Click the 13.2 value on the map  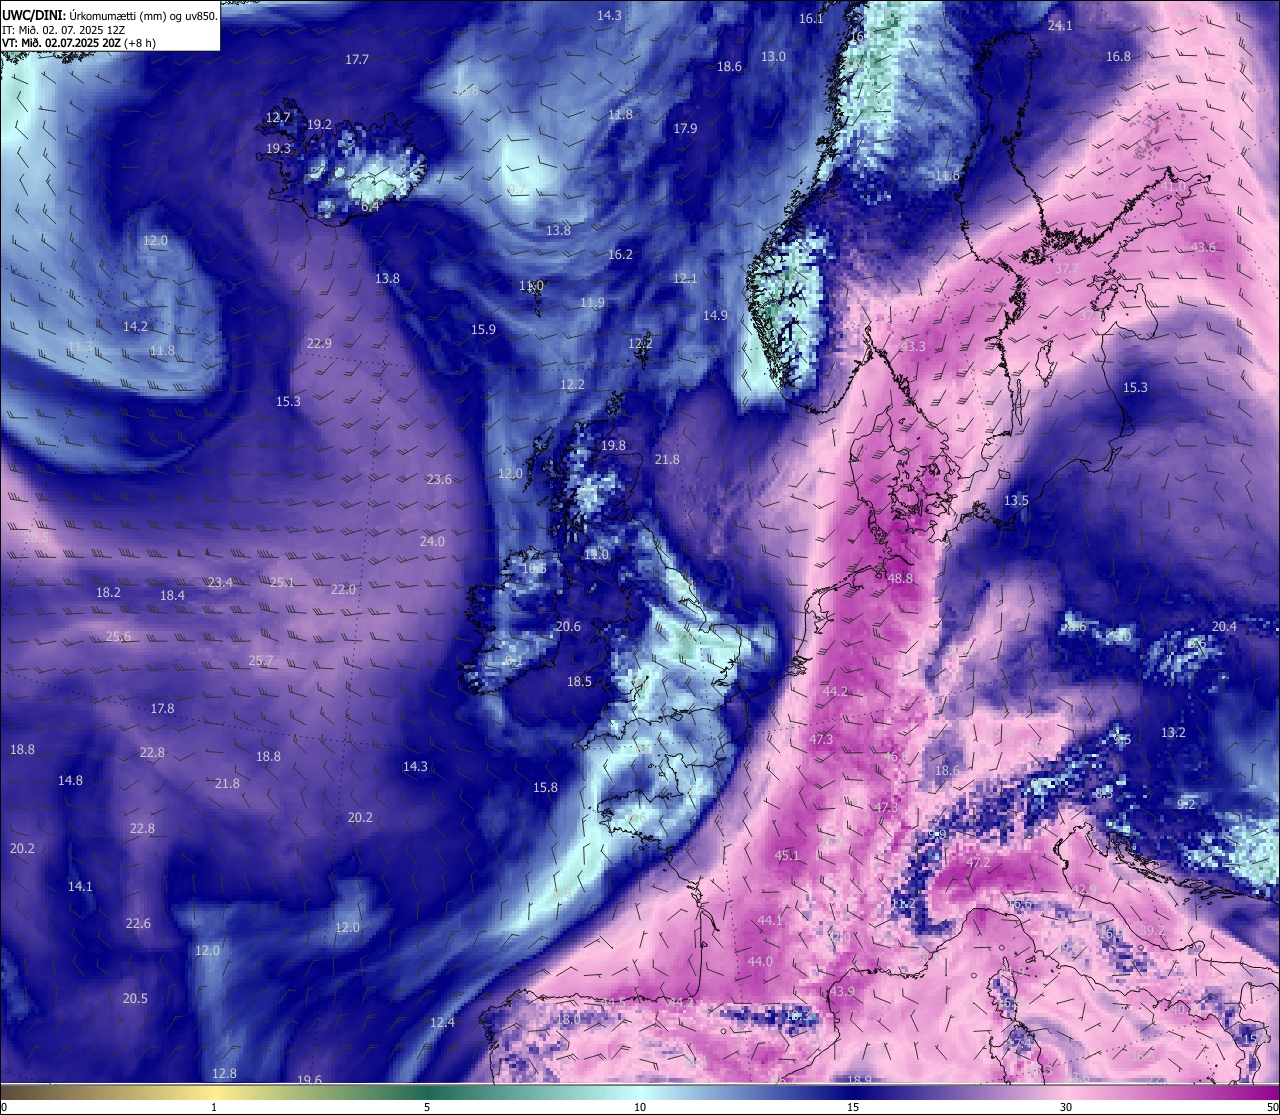(1173, 733)
